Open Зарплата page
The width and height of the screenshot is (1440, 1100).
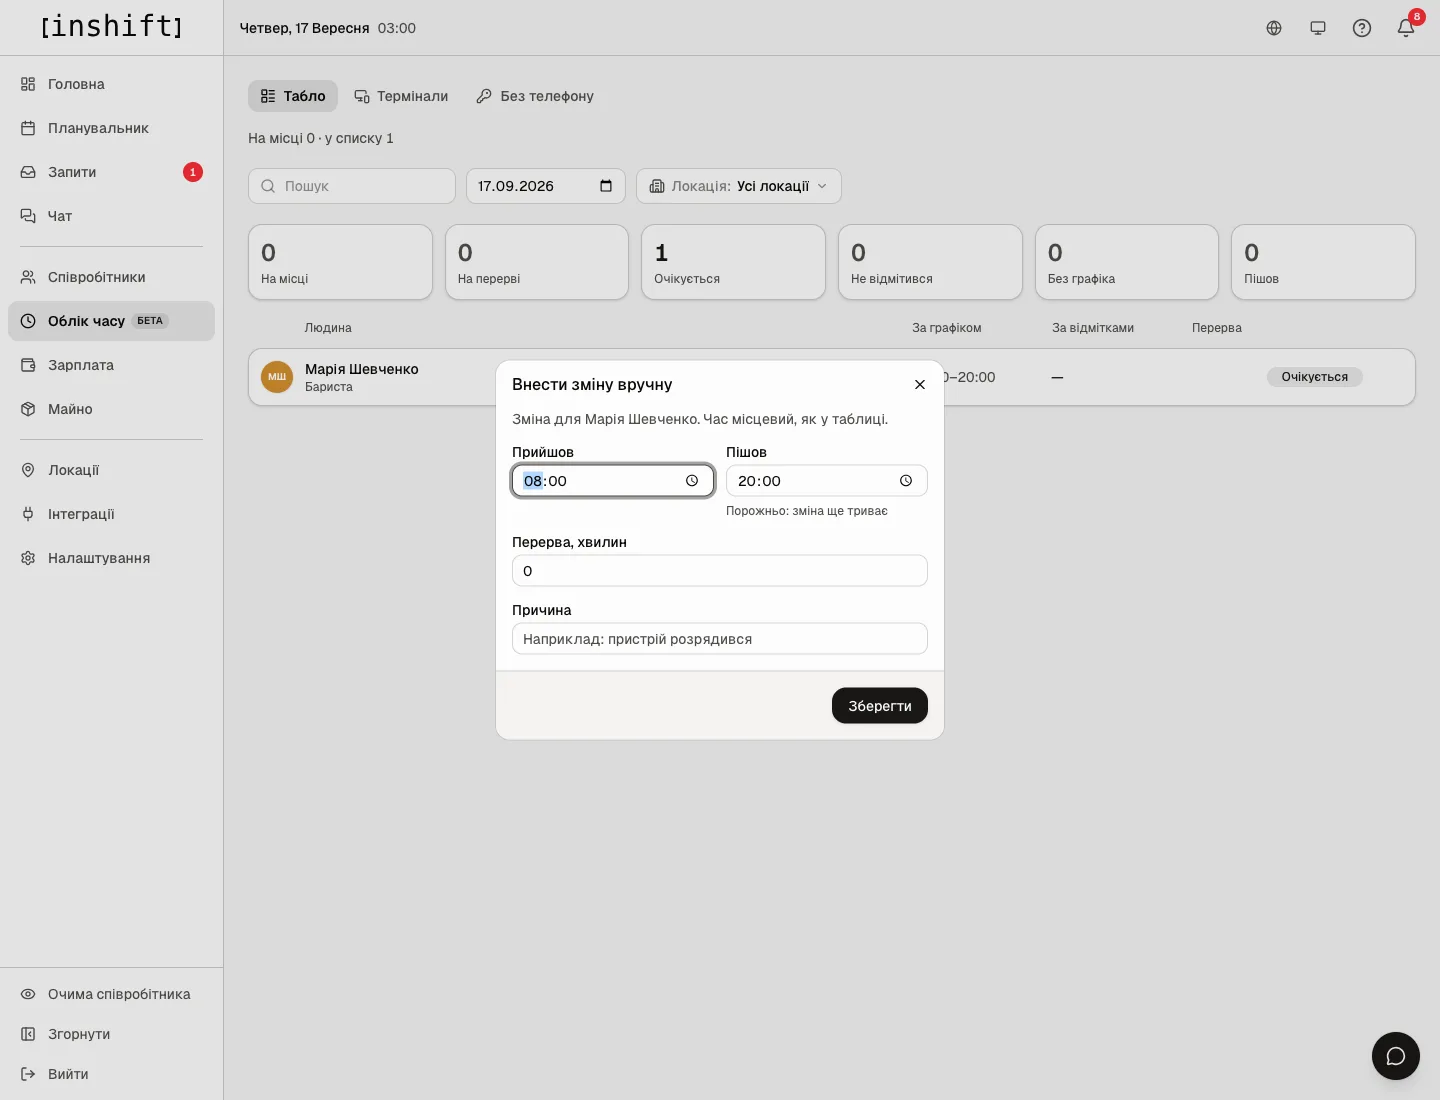(x=111, y=365)
